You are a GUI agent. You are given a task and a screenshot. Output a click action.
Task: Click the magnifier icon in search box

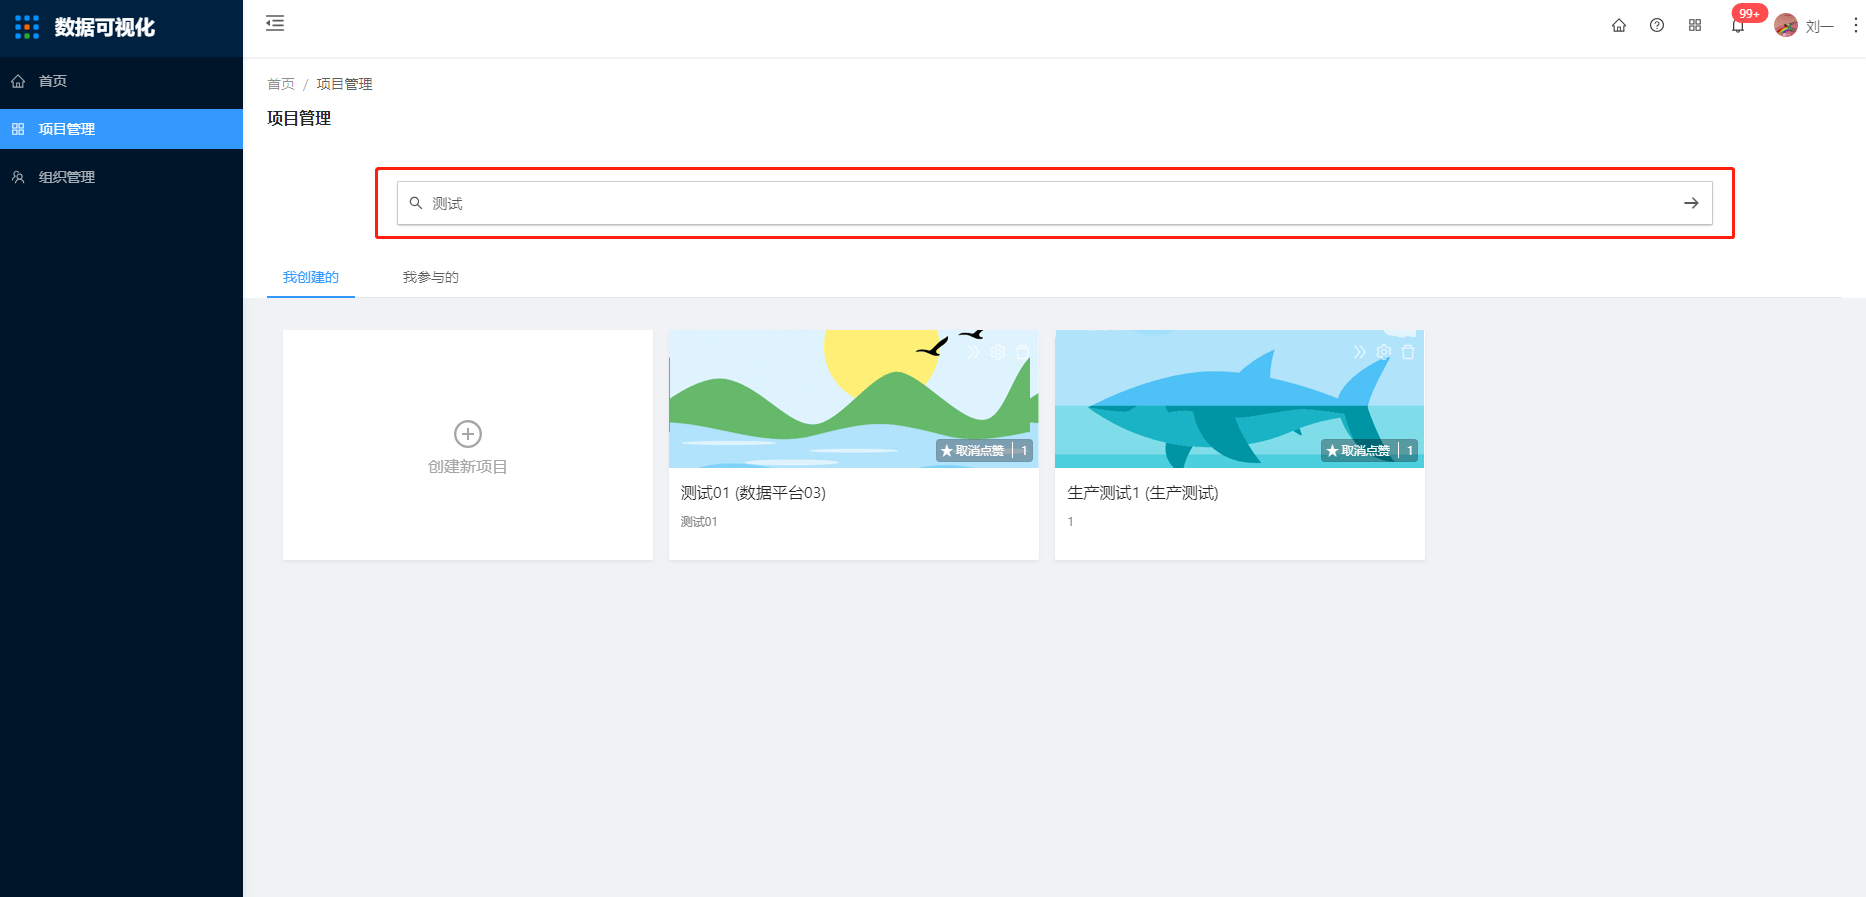[416, 203]
